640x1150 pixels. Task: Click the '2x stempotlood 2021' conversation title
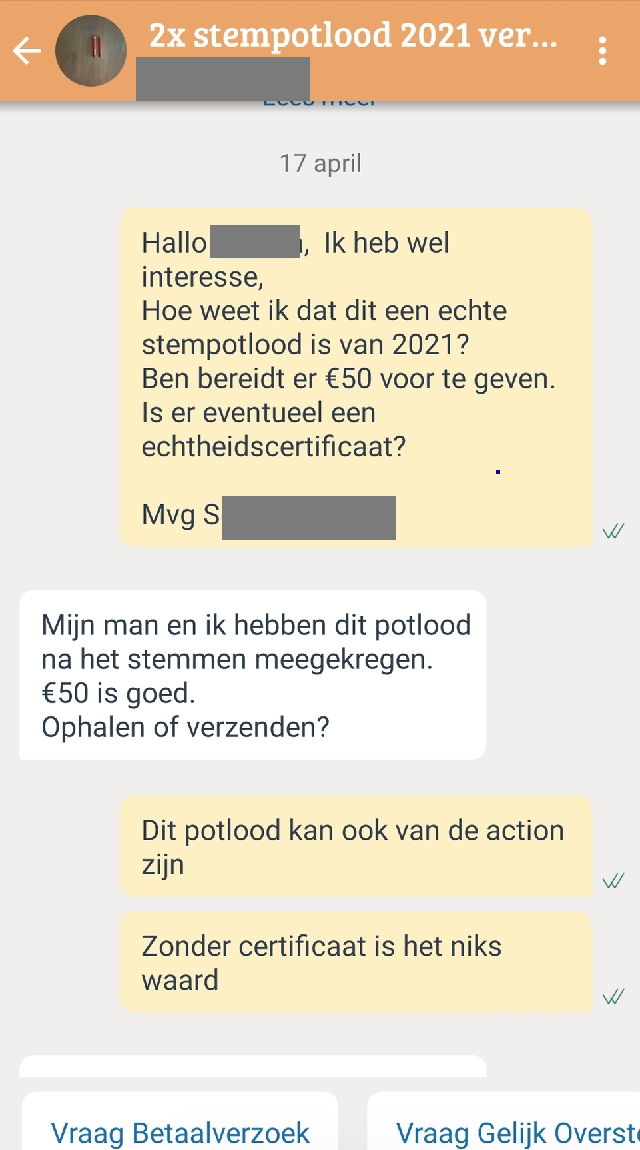[x=353, y=38]
